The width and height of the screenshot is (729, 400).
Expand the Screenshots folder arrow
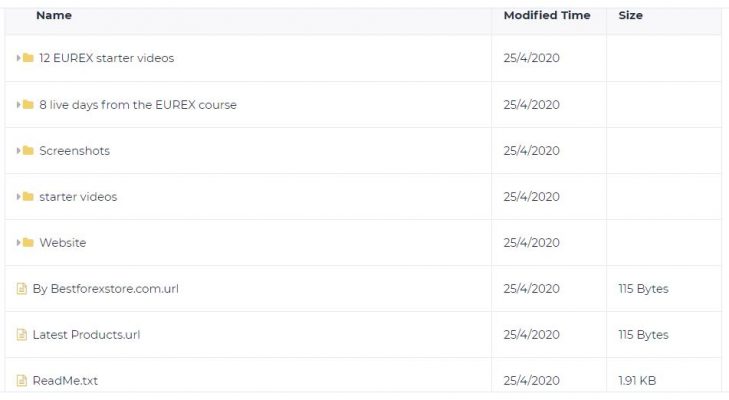19,150
